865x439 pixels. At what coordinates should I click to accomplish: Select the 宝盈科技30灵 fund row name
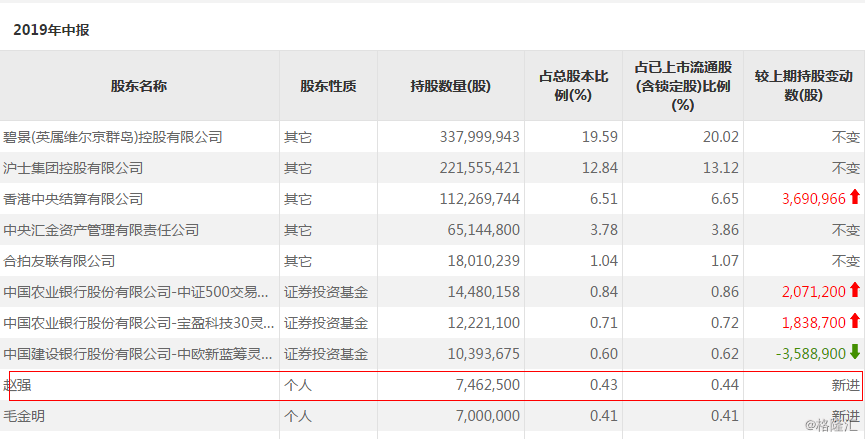[x=138, y=323]
